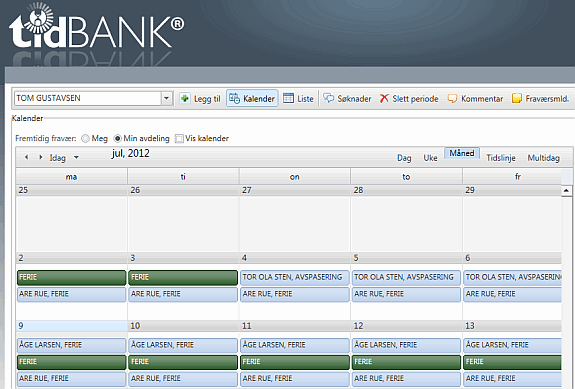This screenshot has height=389, width=575.
Task: Select green FERIE entry on July 2
Action: 72,278
